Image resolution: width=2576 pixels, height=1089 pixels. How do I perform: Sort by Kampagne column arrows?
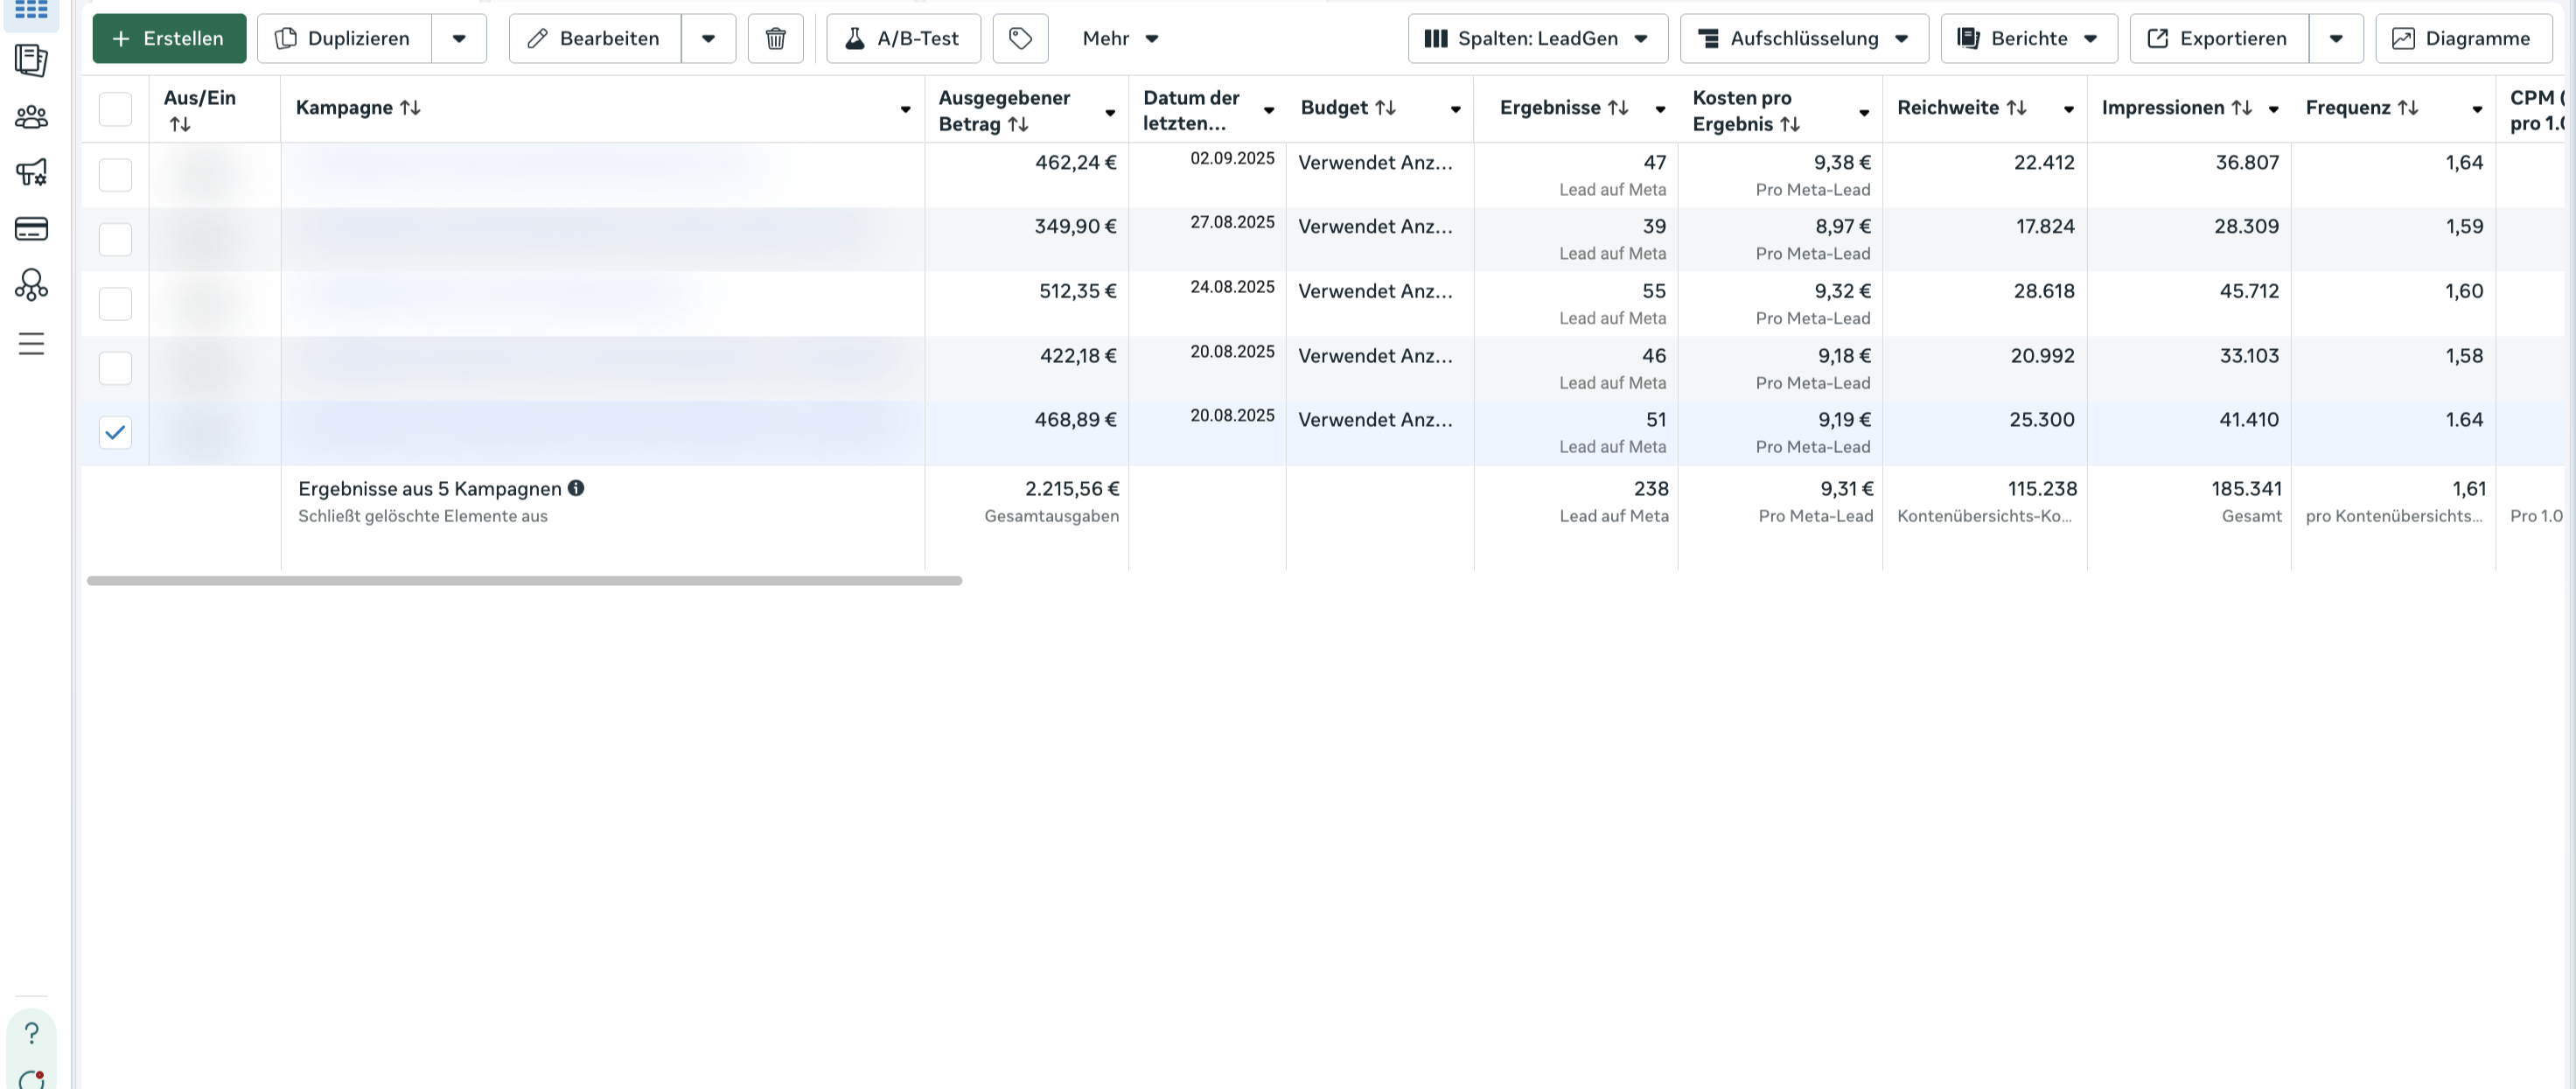[x=410, y=107]
